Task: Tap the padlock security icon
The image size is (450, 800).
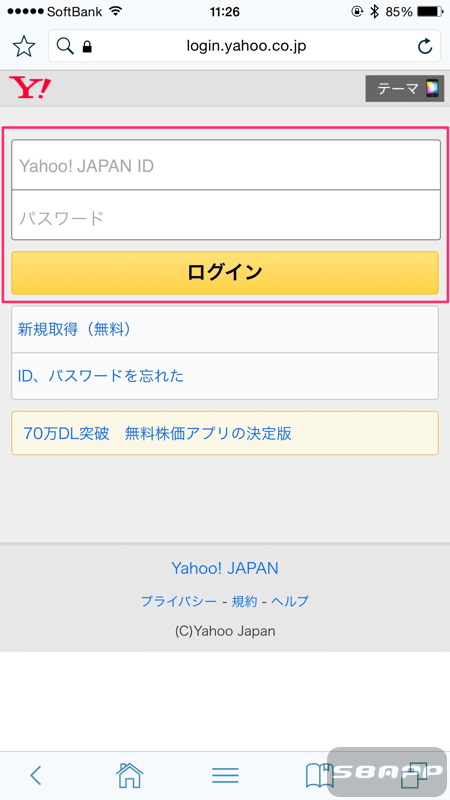Action: point(87,47)
